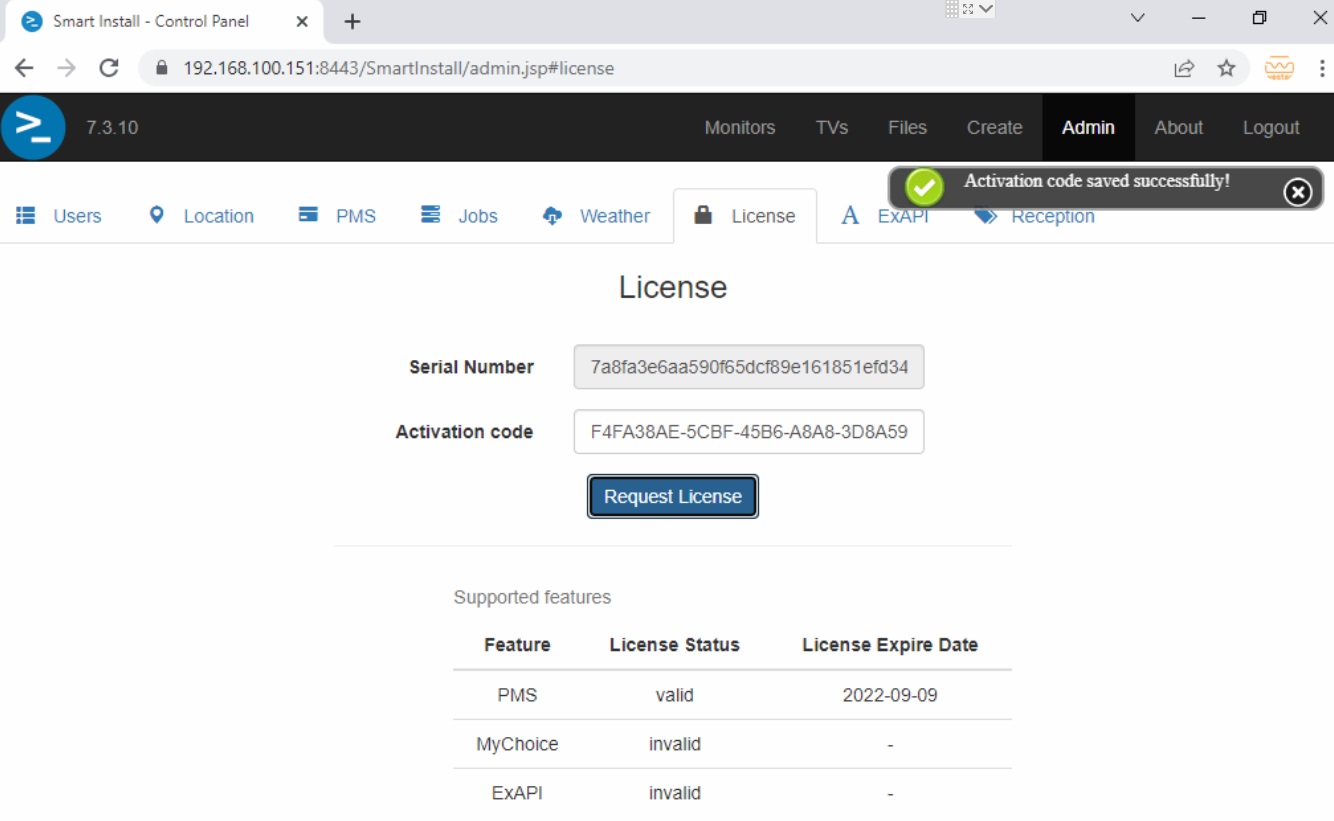Click the Activation code input field
The height and width of the screenshot is (821, 1334).
749,432
